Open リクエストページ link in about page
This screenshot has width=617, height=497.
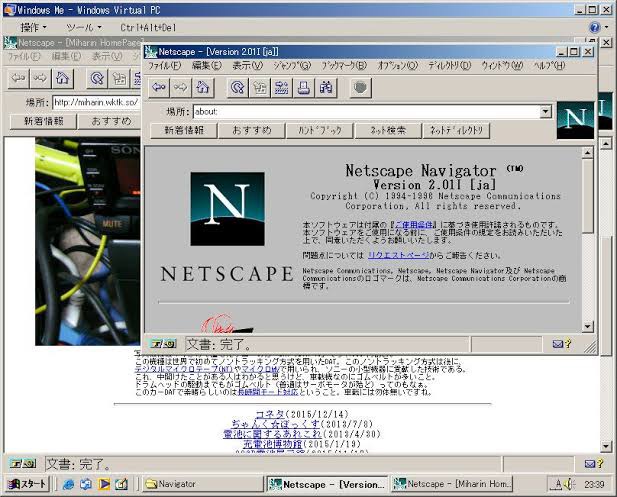click(399, 255)
